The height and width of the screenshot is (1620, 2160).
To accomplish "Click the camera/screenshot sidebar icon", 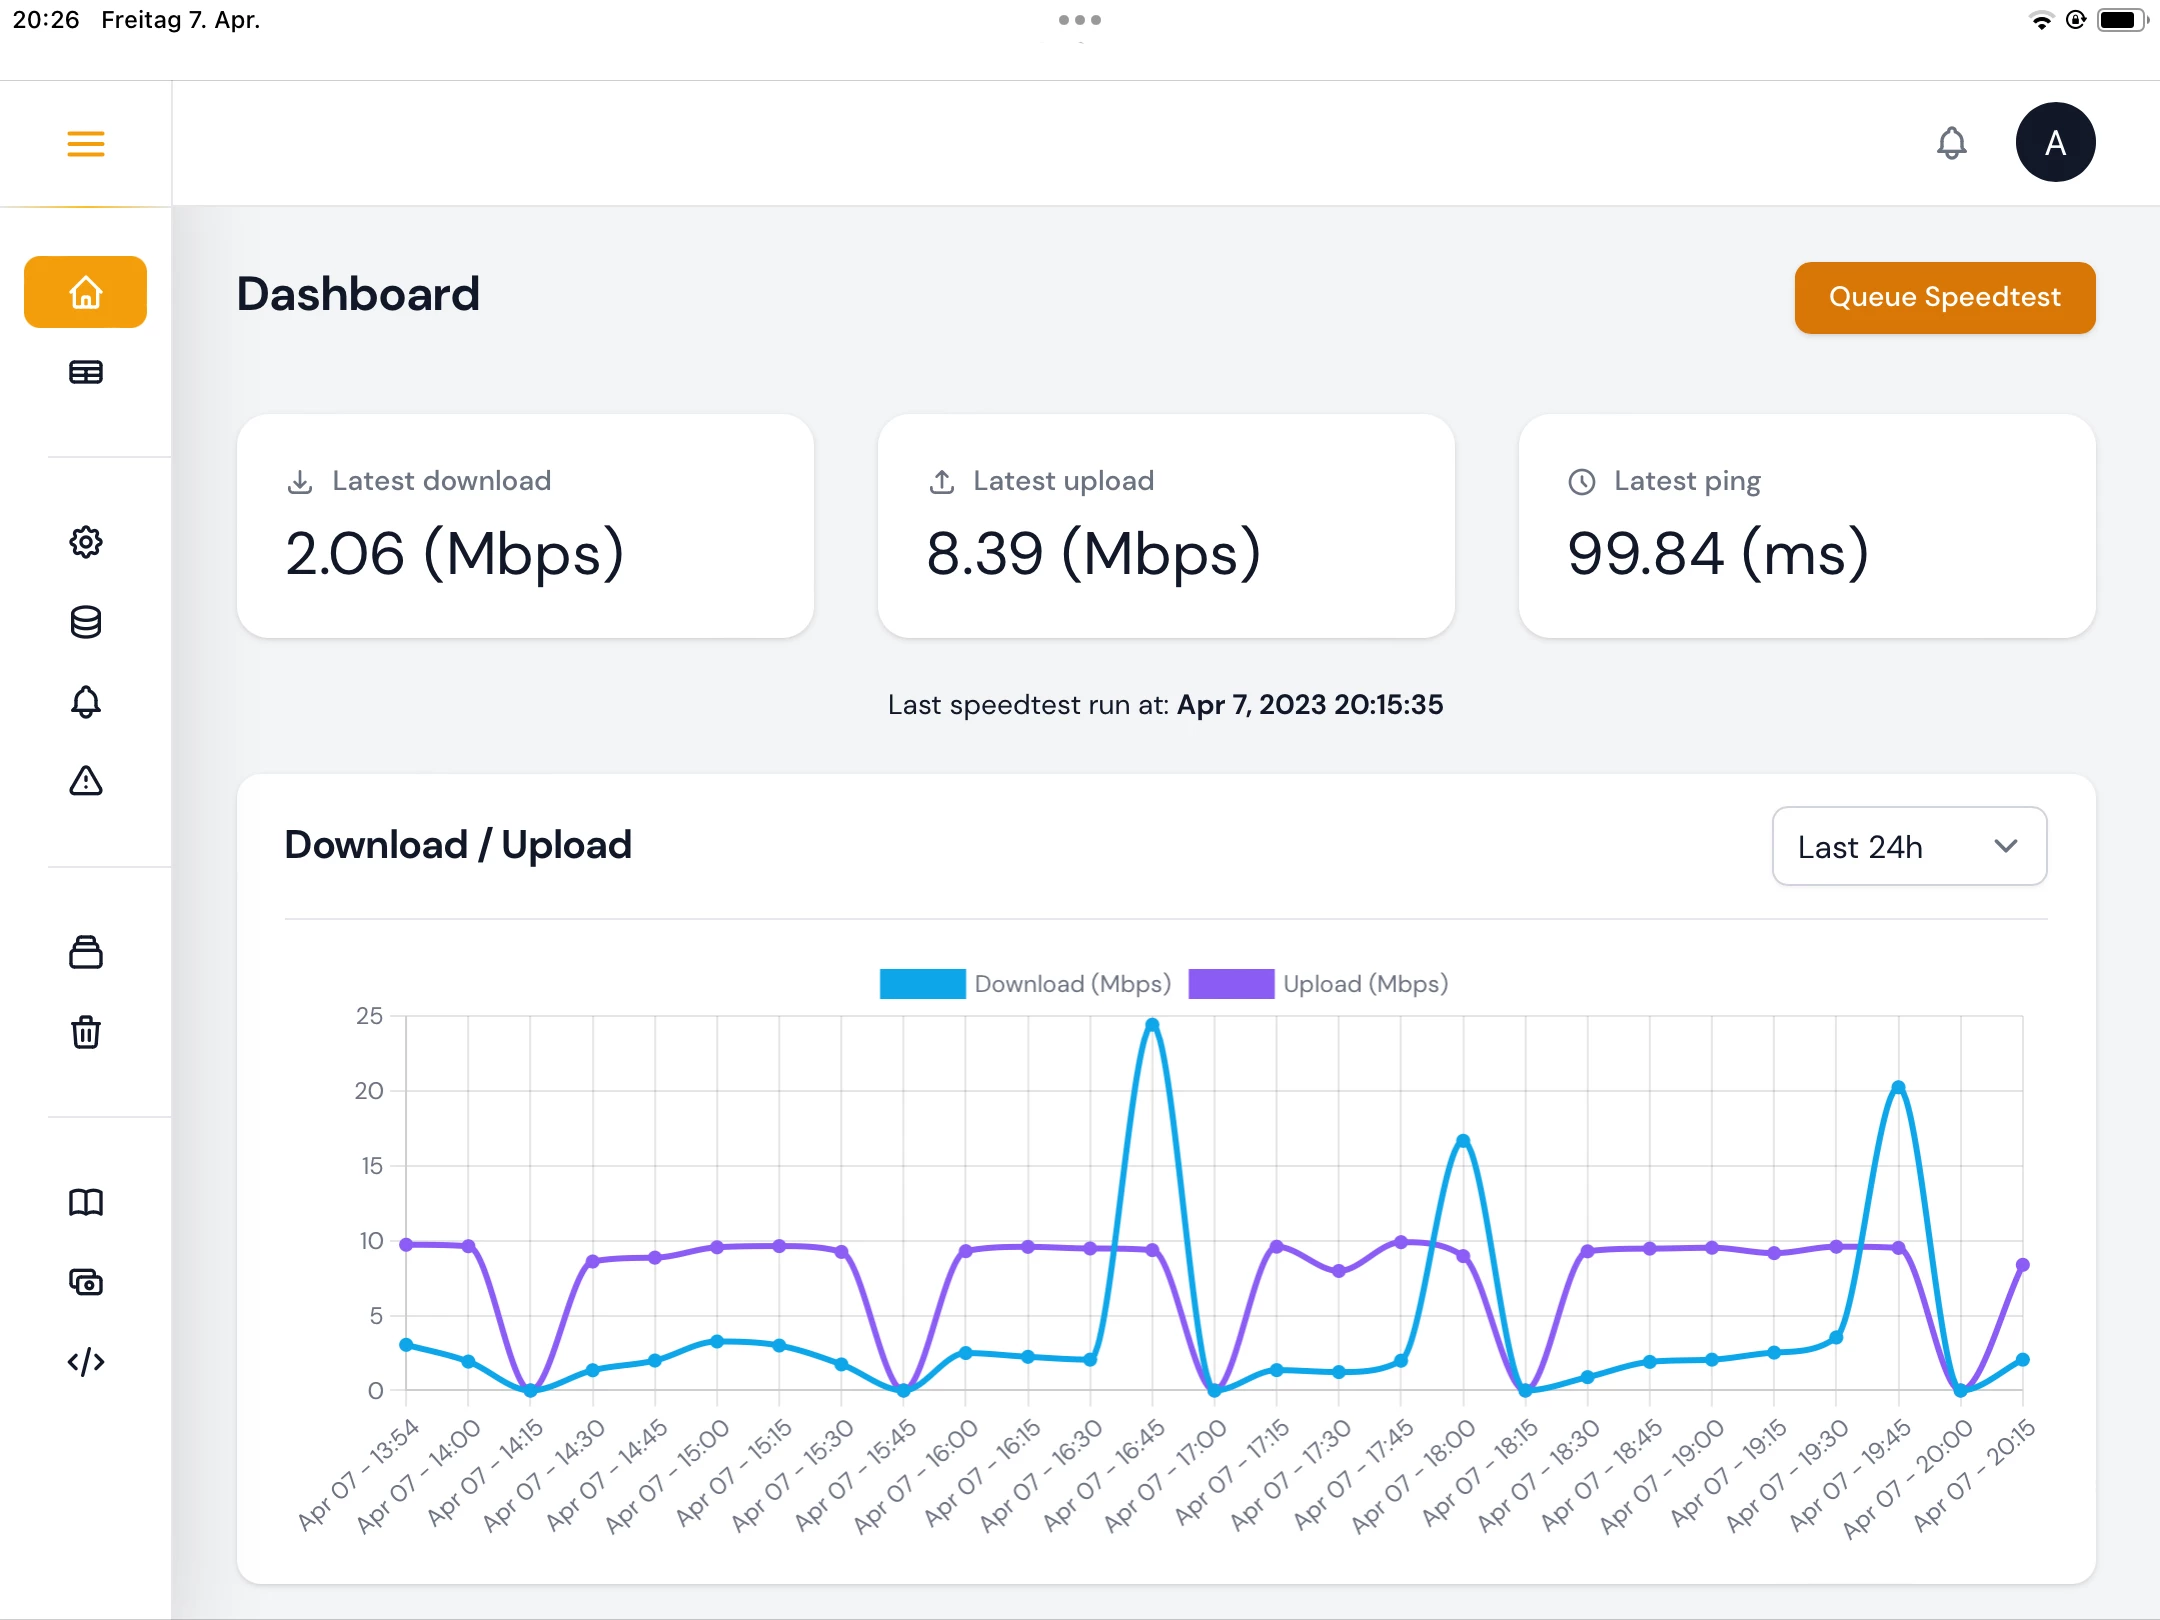I will (86, 1282).
